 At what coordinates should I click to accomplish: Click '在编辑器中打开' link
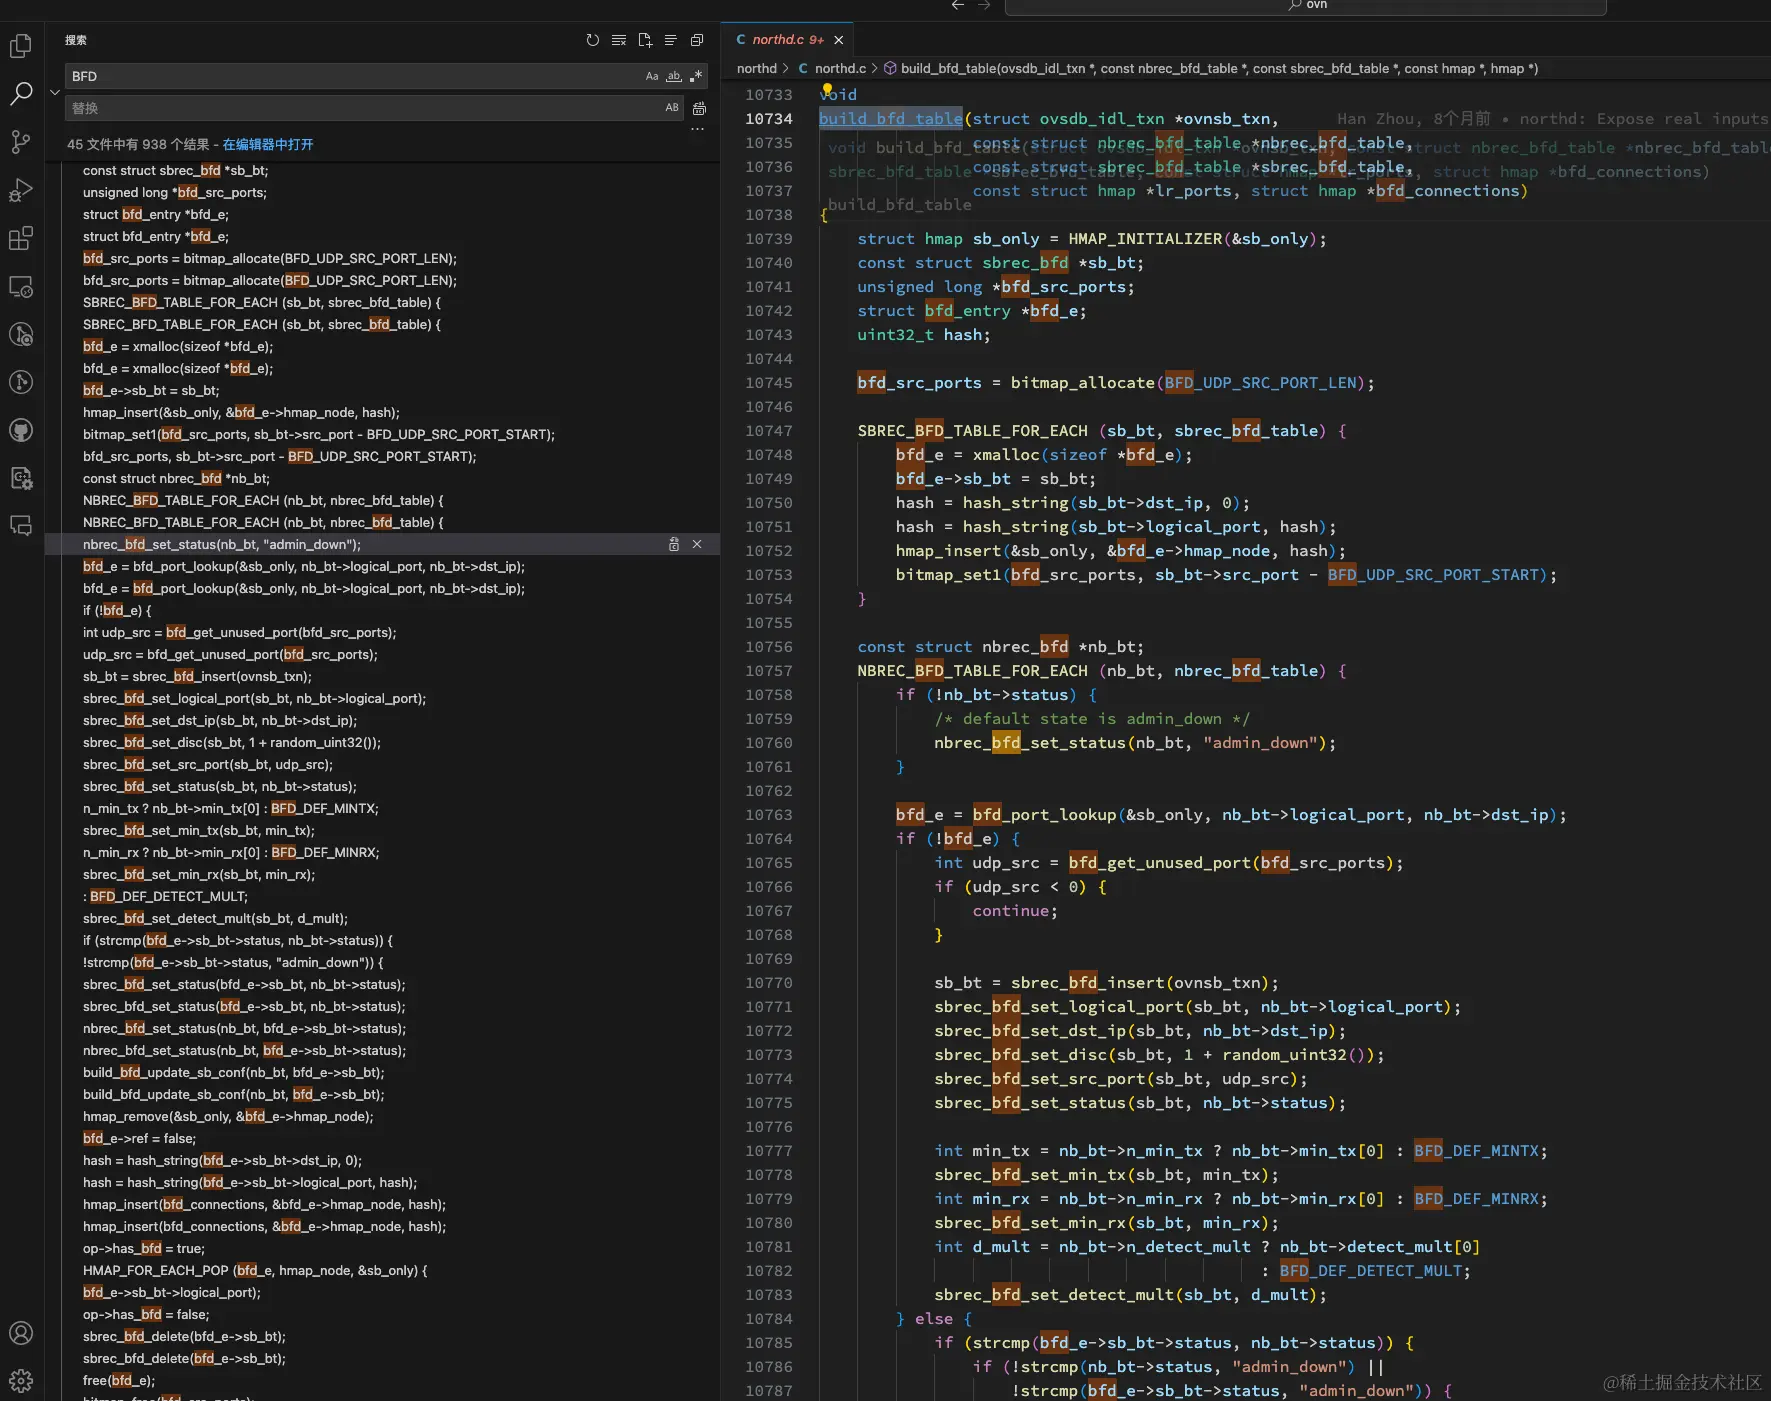pyautogui.click(x=268, y=144)
